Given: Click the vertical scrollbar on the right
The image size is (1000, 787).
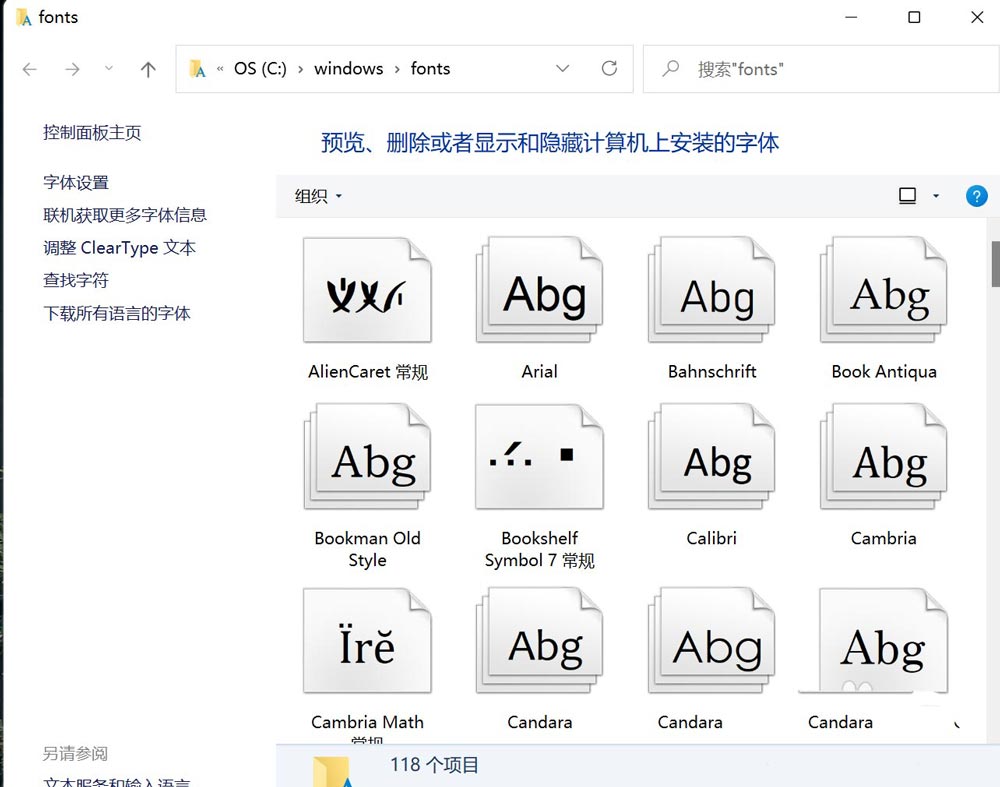Looking at the screenshot, I should (993, 265).
